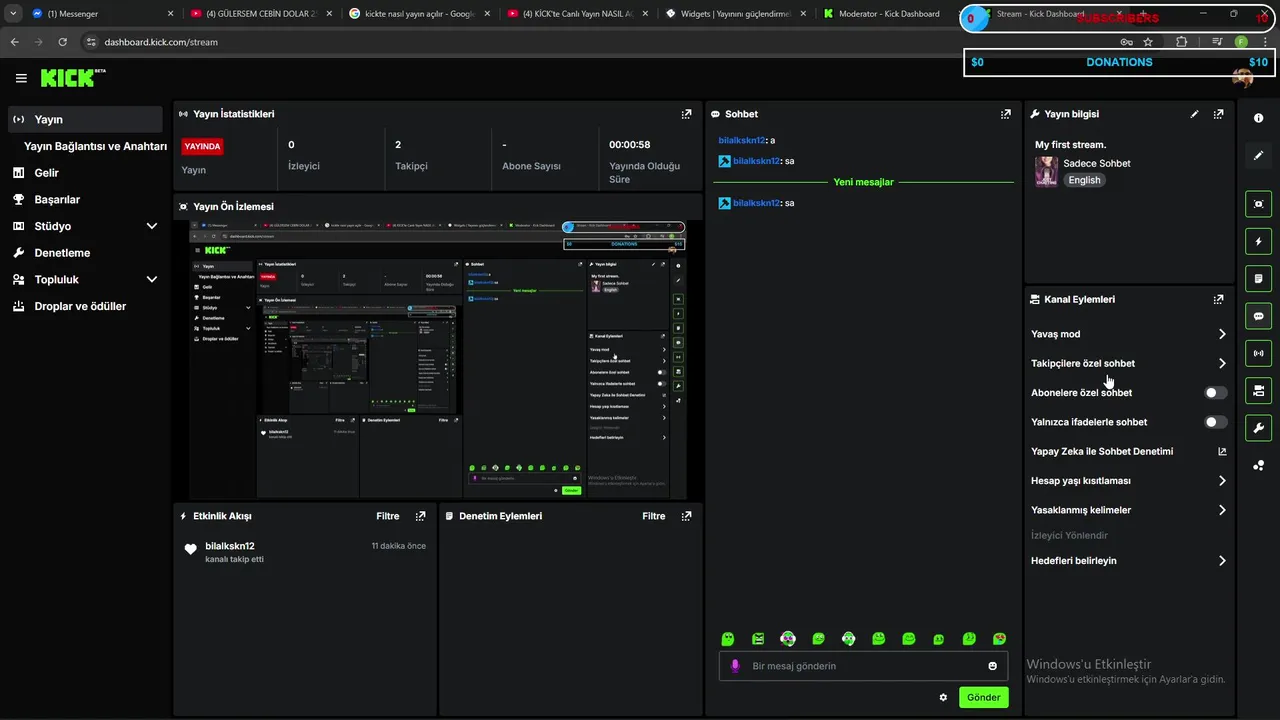This screenshot has height=720, width=1280.
Task: Click the English language tag
Action: (1084, 180)
